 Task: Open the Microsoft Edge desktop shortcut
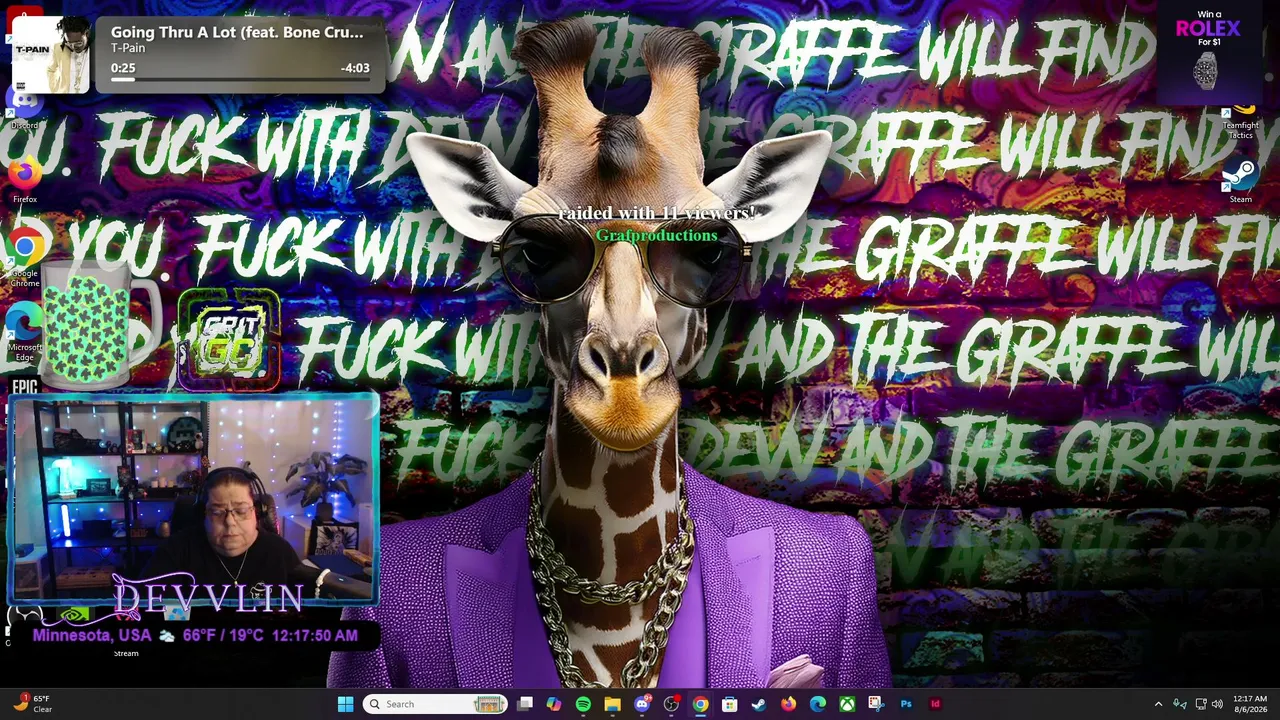point(25,333)
